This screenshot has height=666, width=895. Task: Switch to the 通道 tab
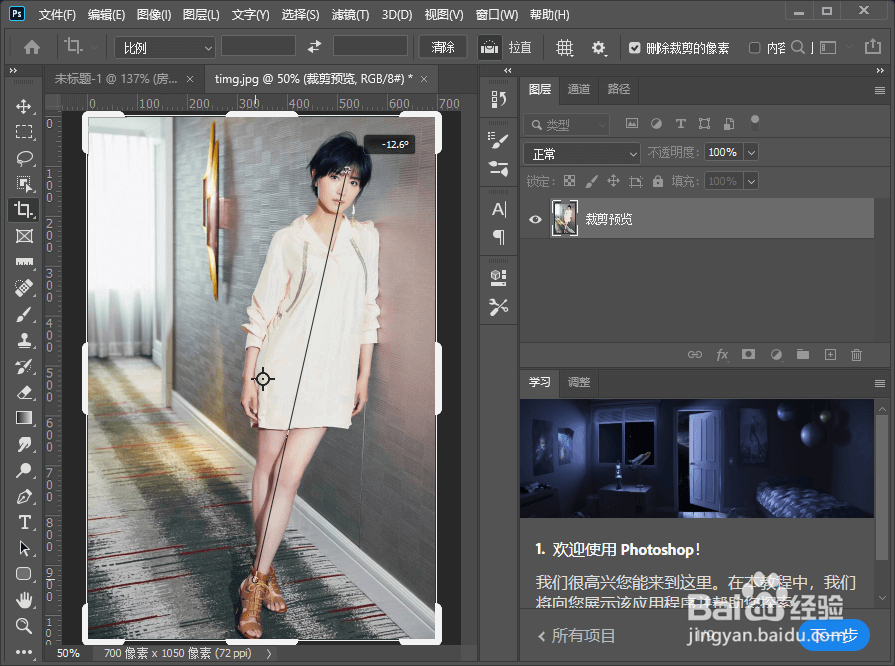tap(579, 89)
